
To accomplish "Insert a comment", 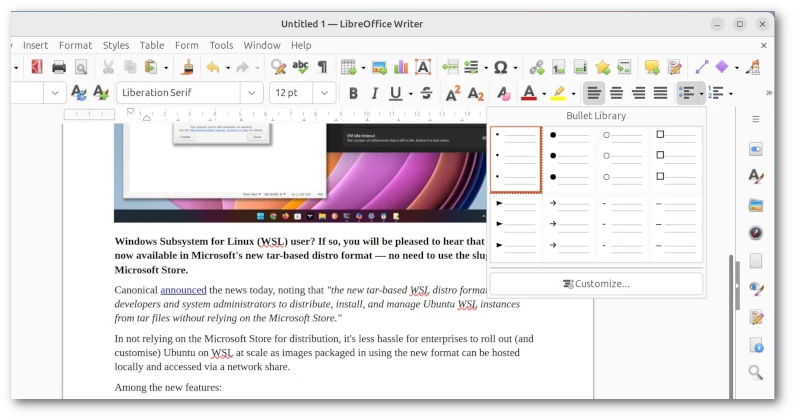I will click(x=652, y=67).
